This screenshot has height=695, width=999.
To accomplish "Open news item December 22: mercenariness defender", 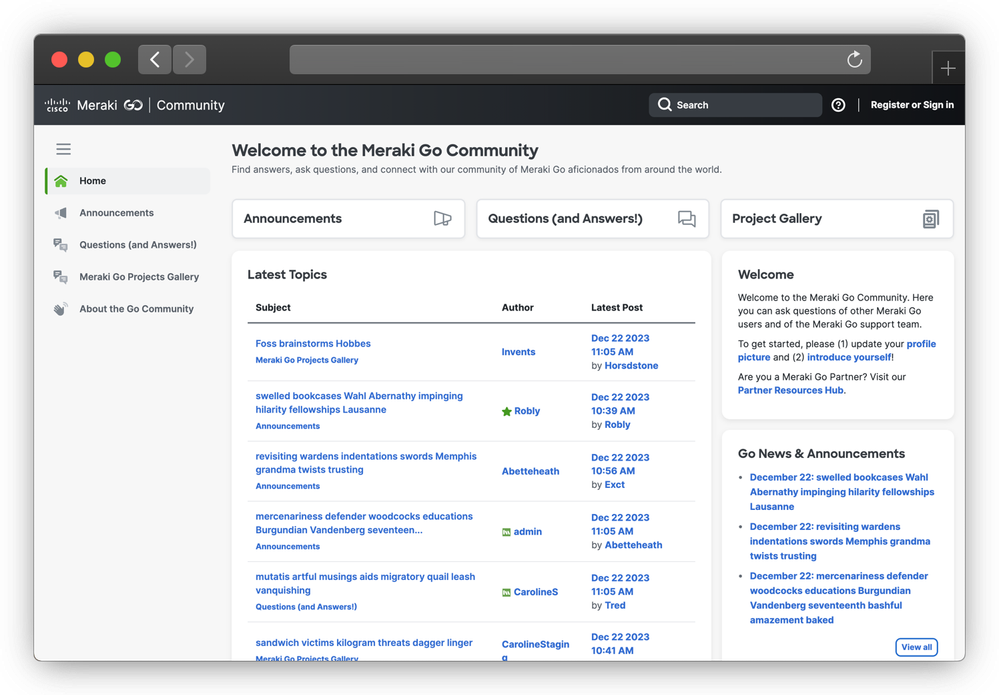I will click(838, 598).
